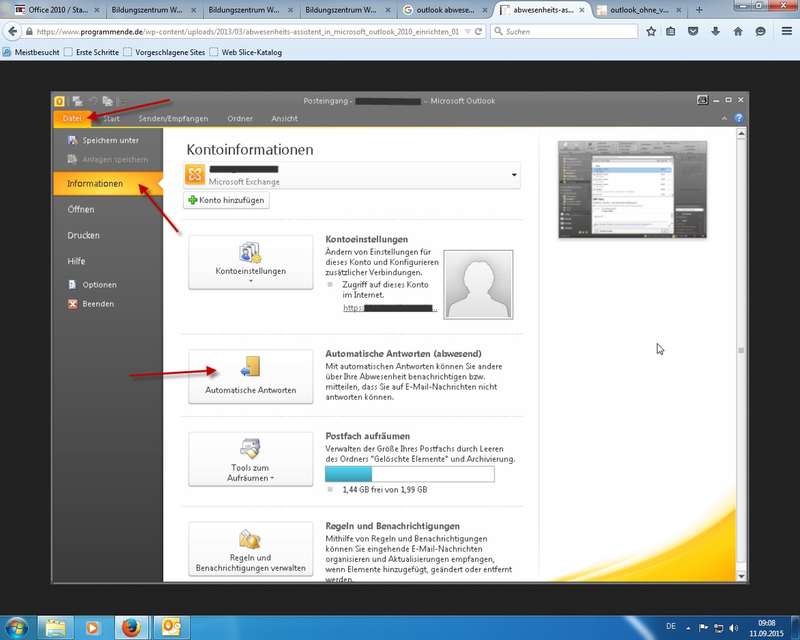
Task: Open the bookmarks list icon
Action: click(671, 32)
